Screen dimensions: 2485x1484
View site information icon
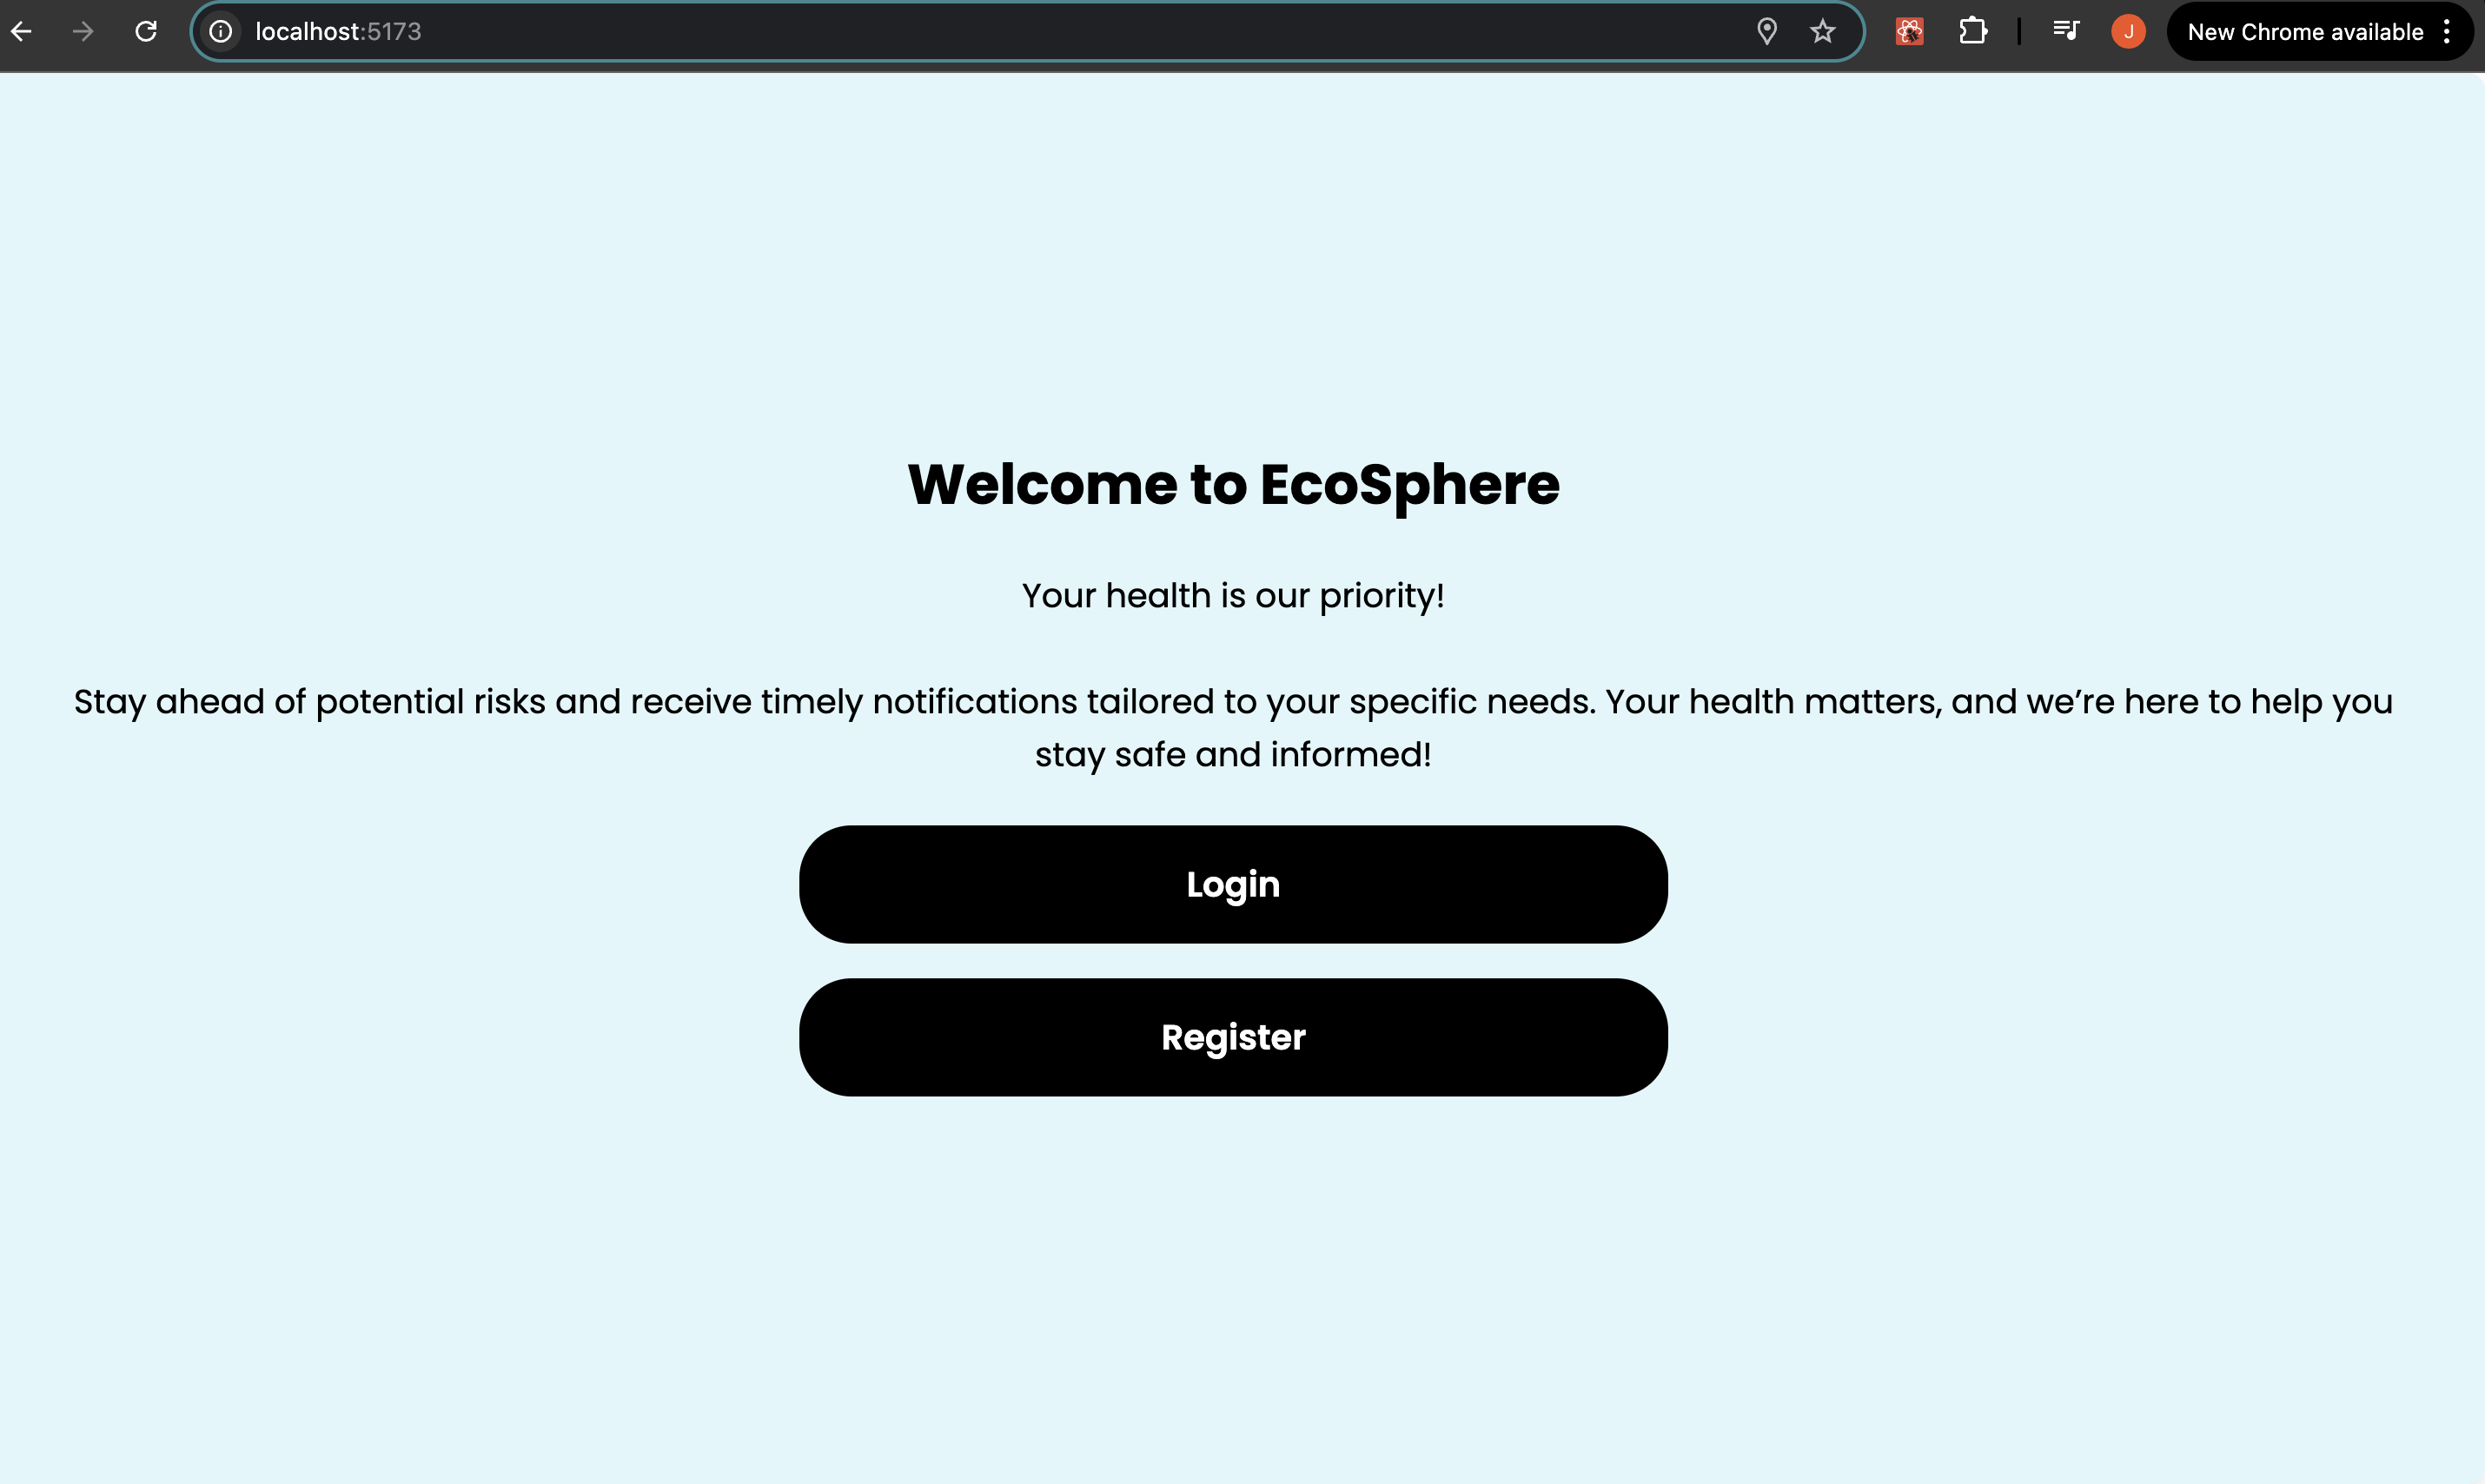coord(221,32)
